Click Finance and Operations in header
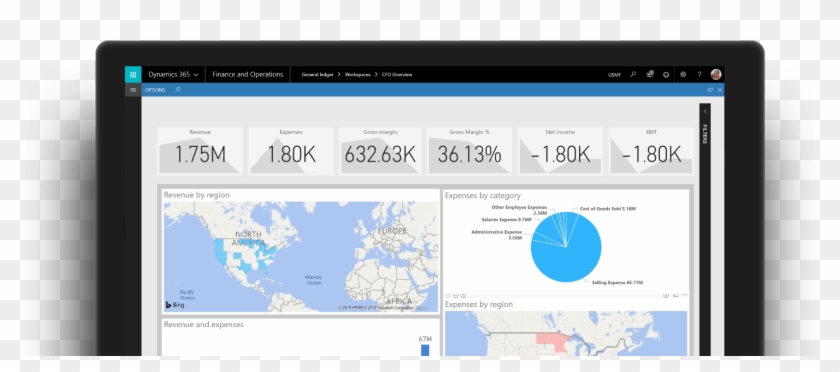Viewport: 840px width, 372px height. point(248,75)
